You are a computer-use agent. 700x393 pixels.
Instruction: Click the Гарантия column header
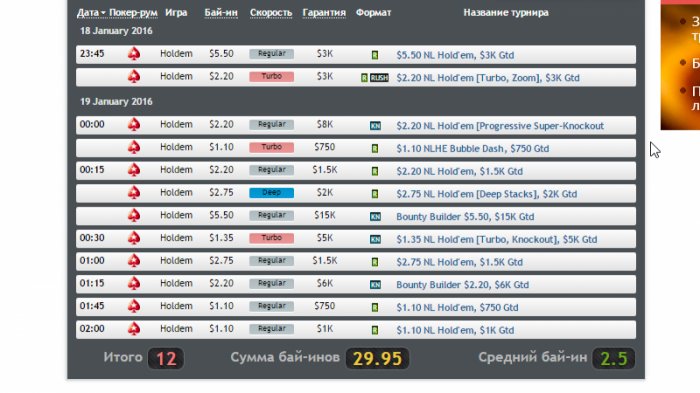324,13
